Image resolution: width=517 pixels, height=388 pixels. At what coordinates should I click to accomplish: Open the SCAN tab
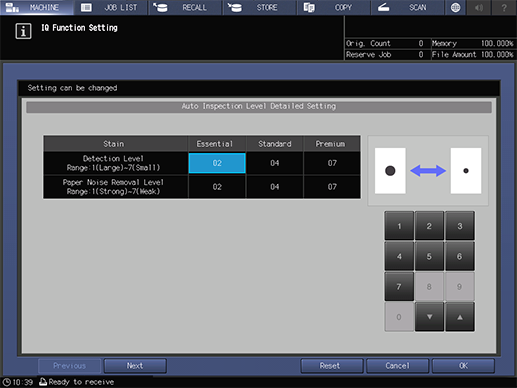(408, 7)
